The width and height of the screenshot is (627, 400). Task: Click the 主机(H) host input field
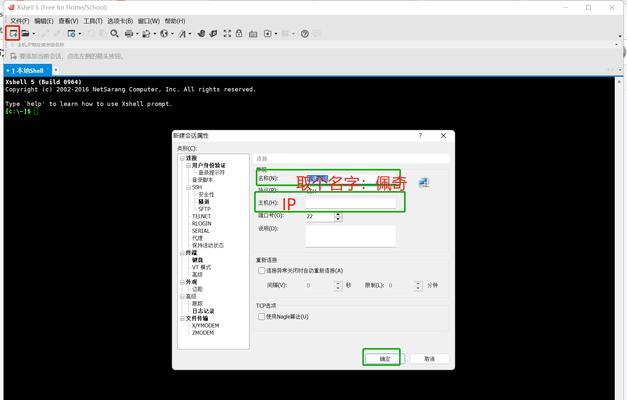pyautogui.click(x=351, y=203)
